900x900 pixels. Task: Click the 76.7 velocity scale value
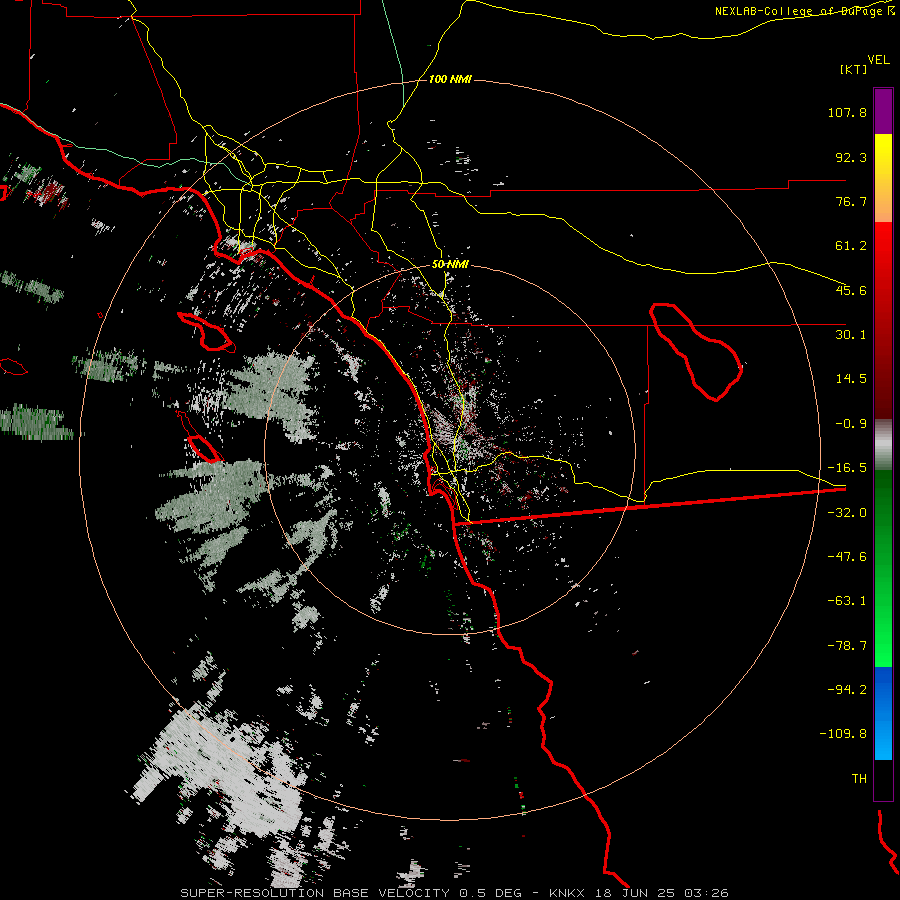(x=851, y=201)
